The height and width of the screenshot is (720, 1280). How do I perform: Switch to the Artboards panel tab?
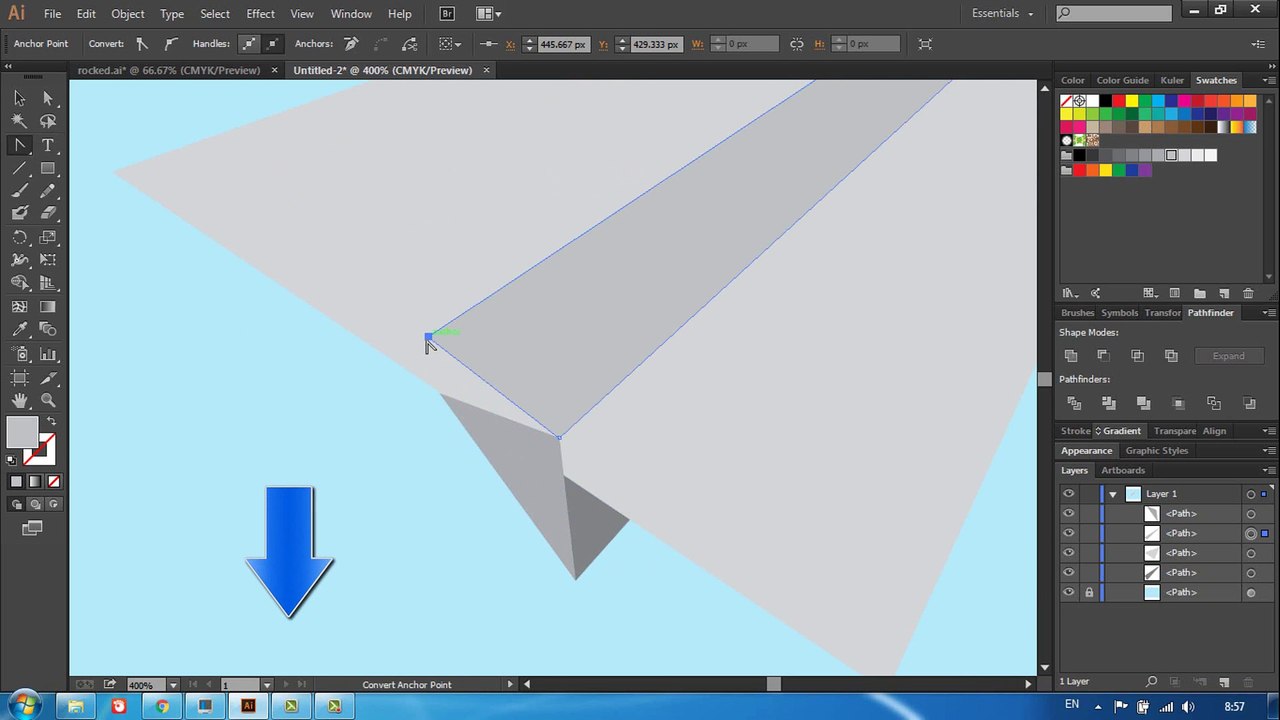point(1123,470)
